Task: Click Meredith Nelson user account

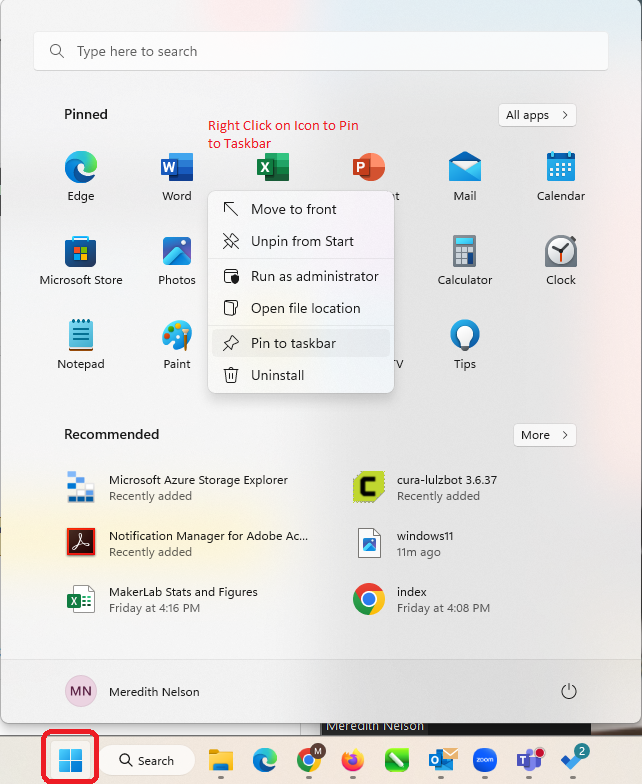Action: click(x=132, y=692)
